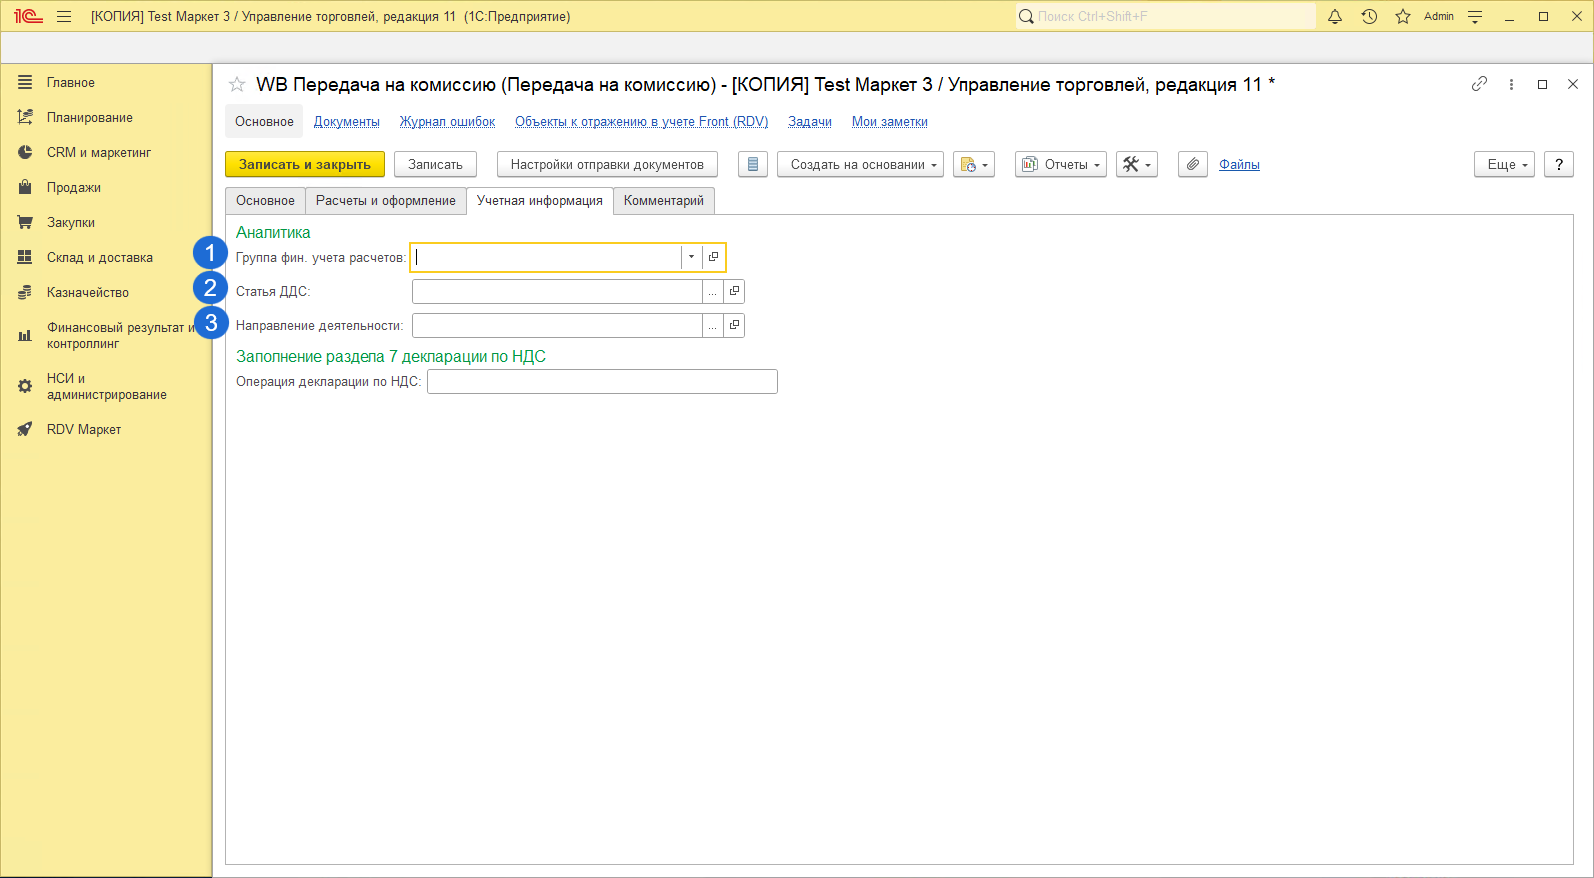Expand the tools wrench dropdown
Screen dimensions: 1594x878
(x=1136, y=164)
